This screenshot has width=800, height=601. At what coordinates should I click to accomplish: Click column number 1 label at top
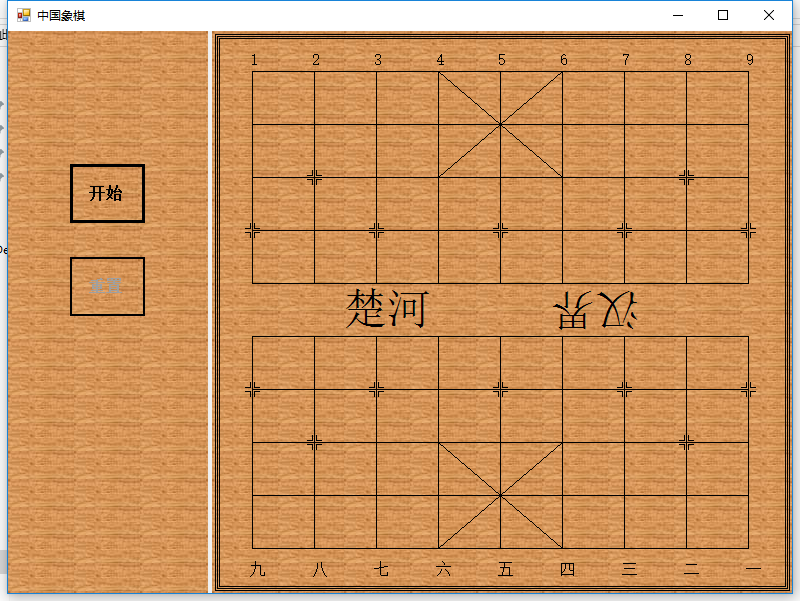pyautogui.click(x=254, y=60)
